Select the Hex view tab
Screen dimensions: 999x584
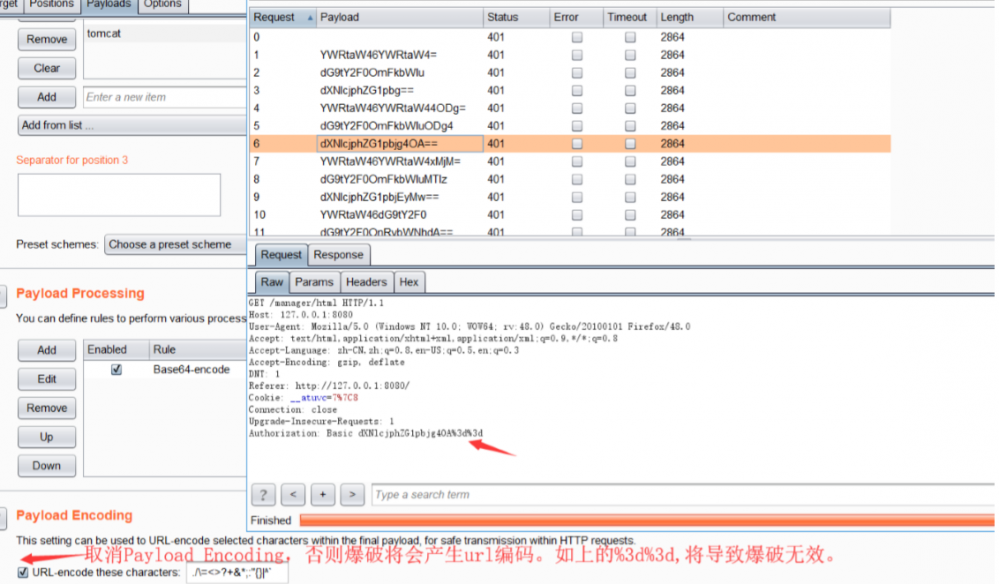(x=409, y=282)
